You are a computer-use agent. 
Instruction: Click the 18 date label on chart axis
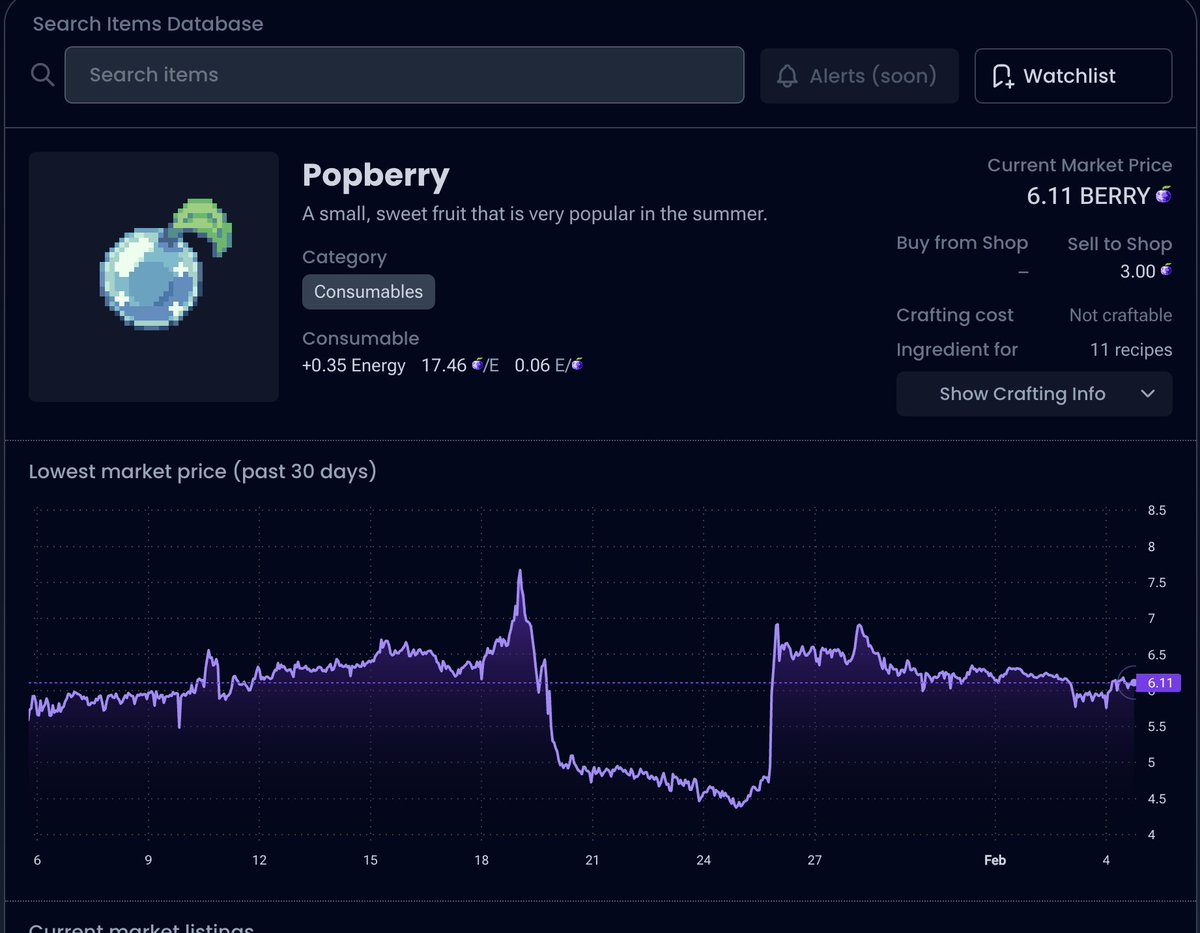(x=481, y=860)
